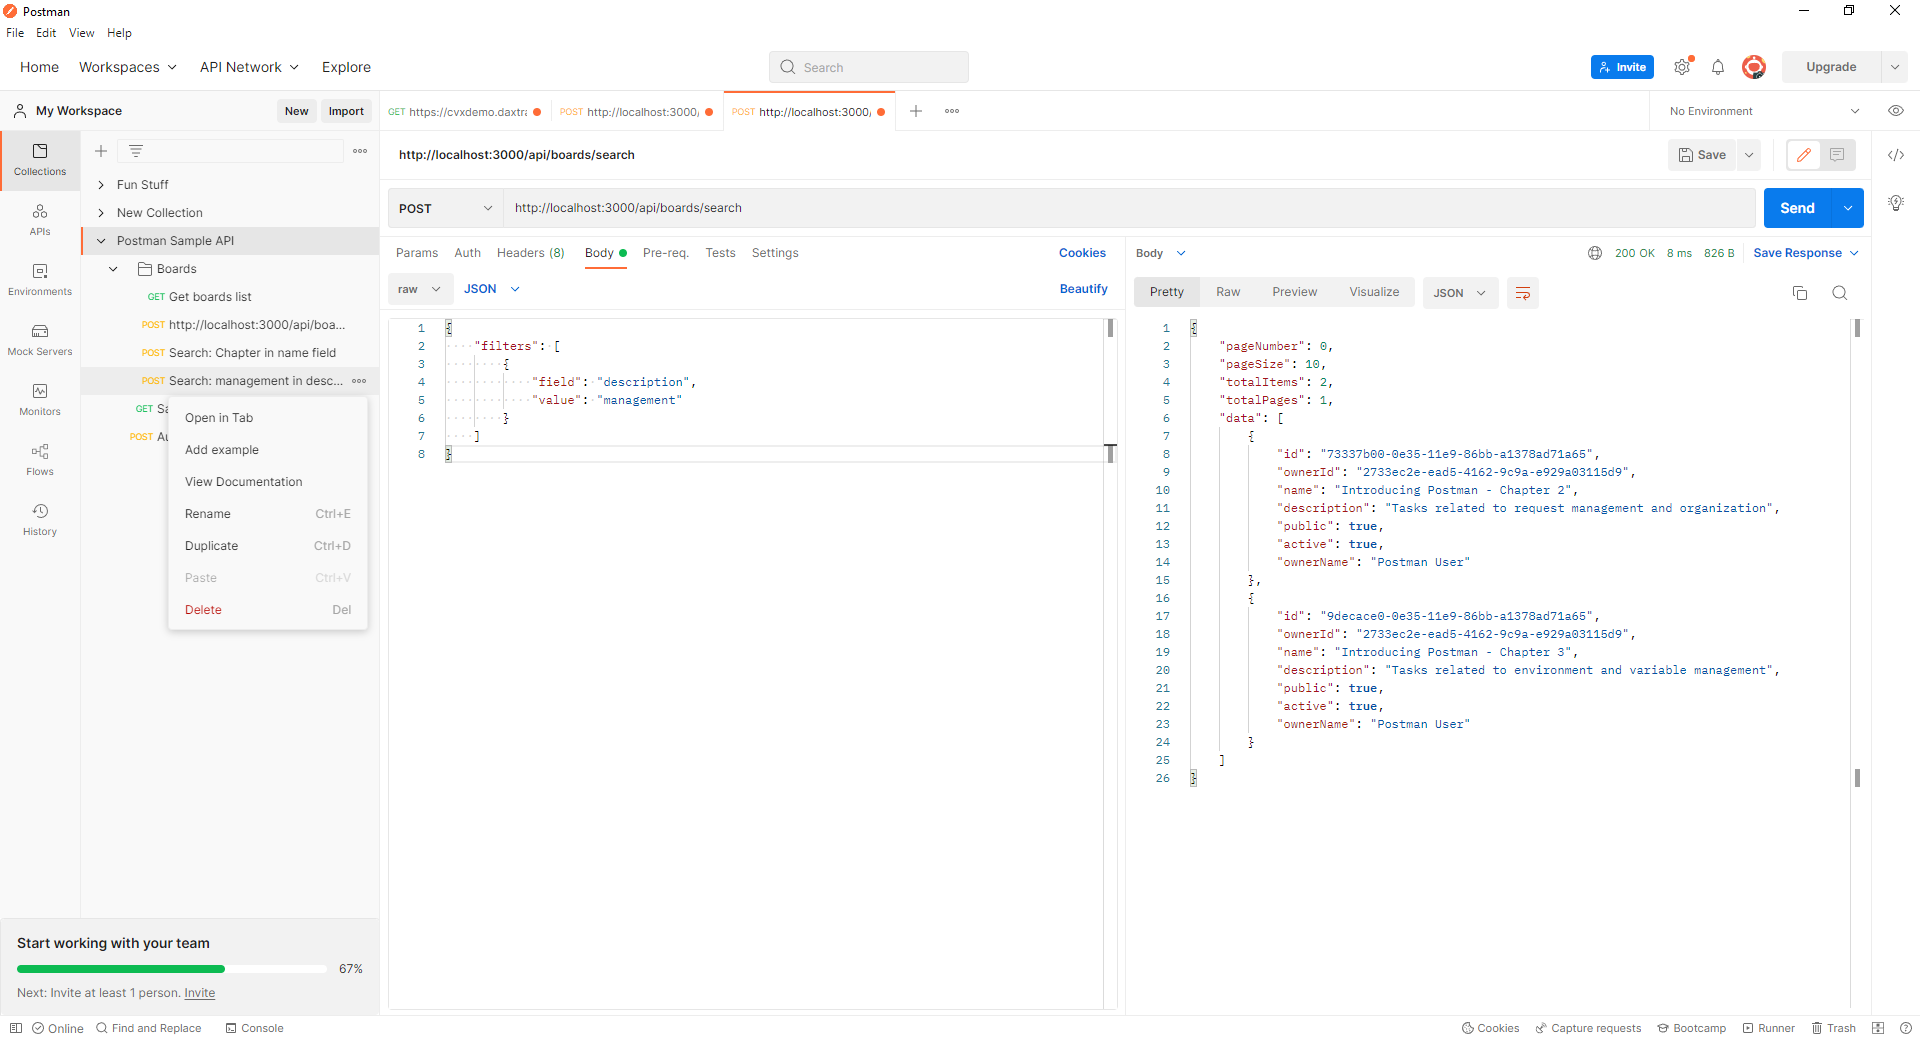
Task: Open the Monitors sidebar panel
Action: click(40, 400)
